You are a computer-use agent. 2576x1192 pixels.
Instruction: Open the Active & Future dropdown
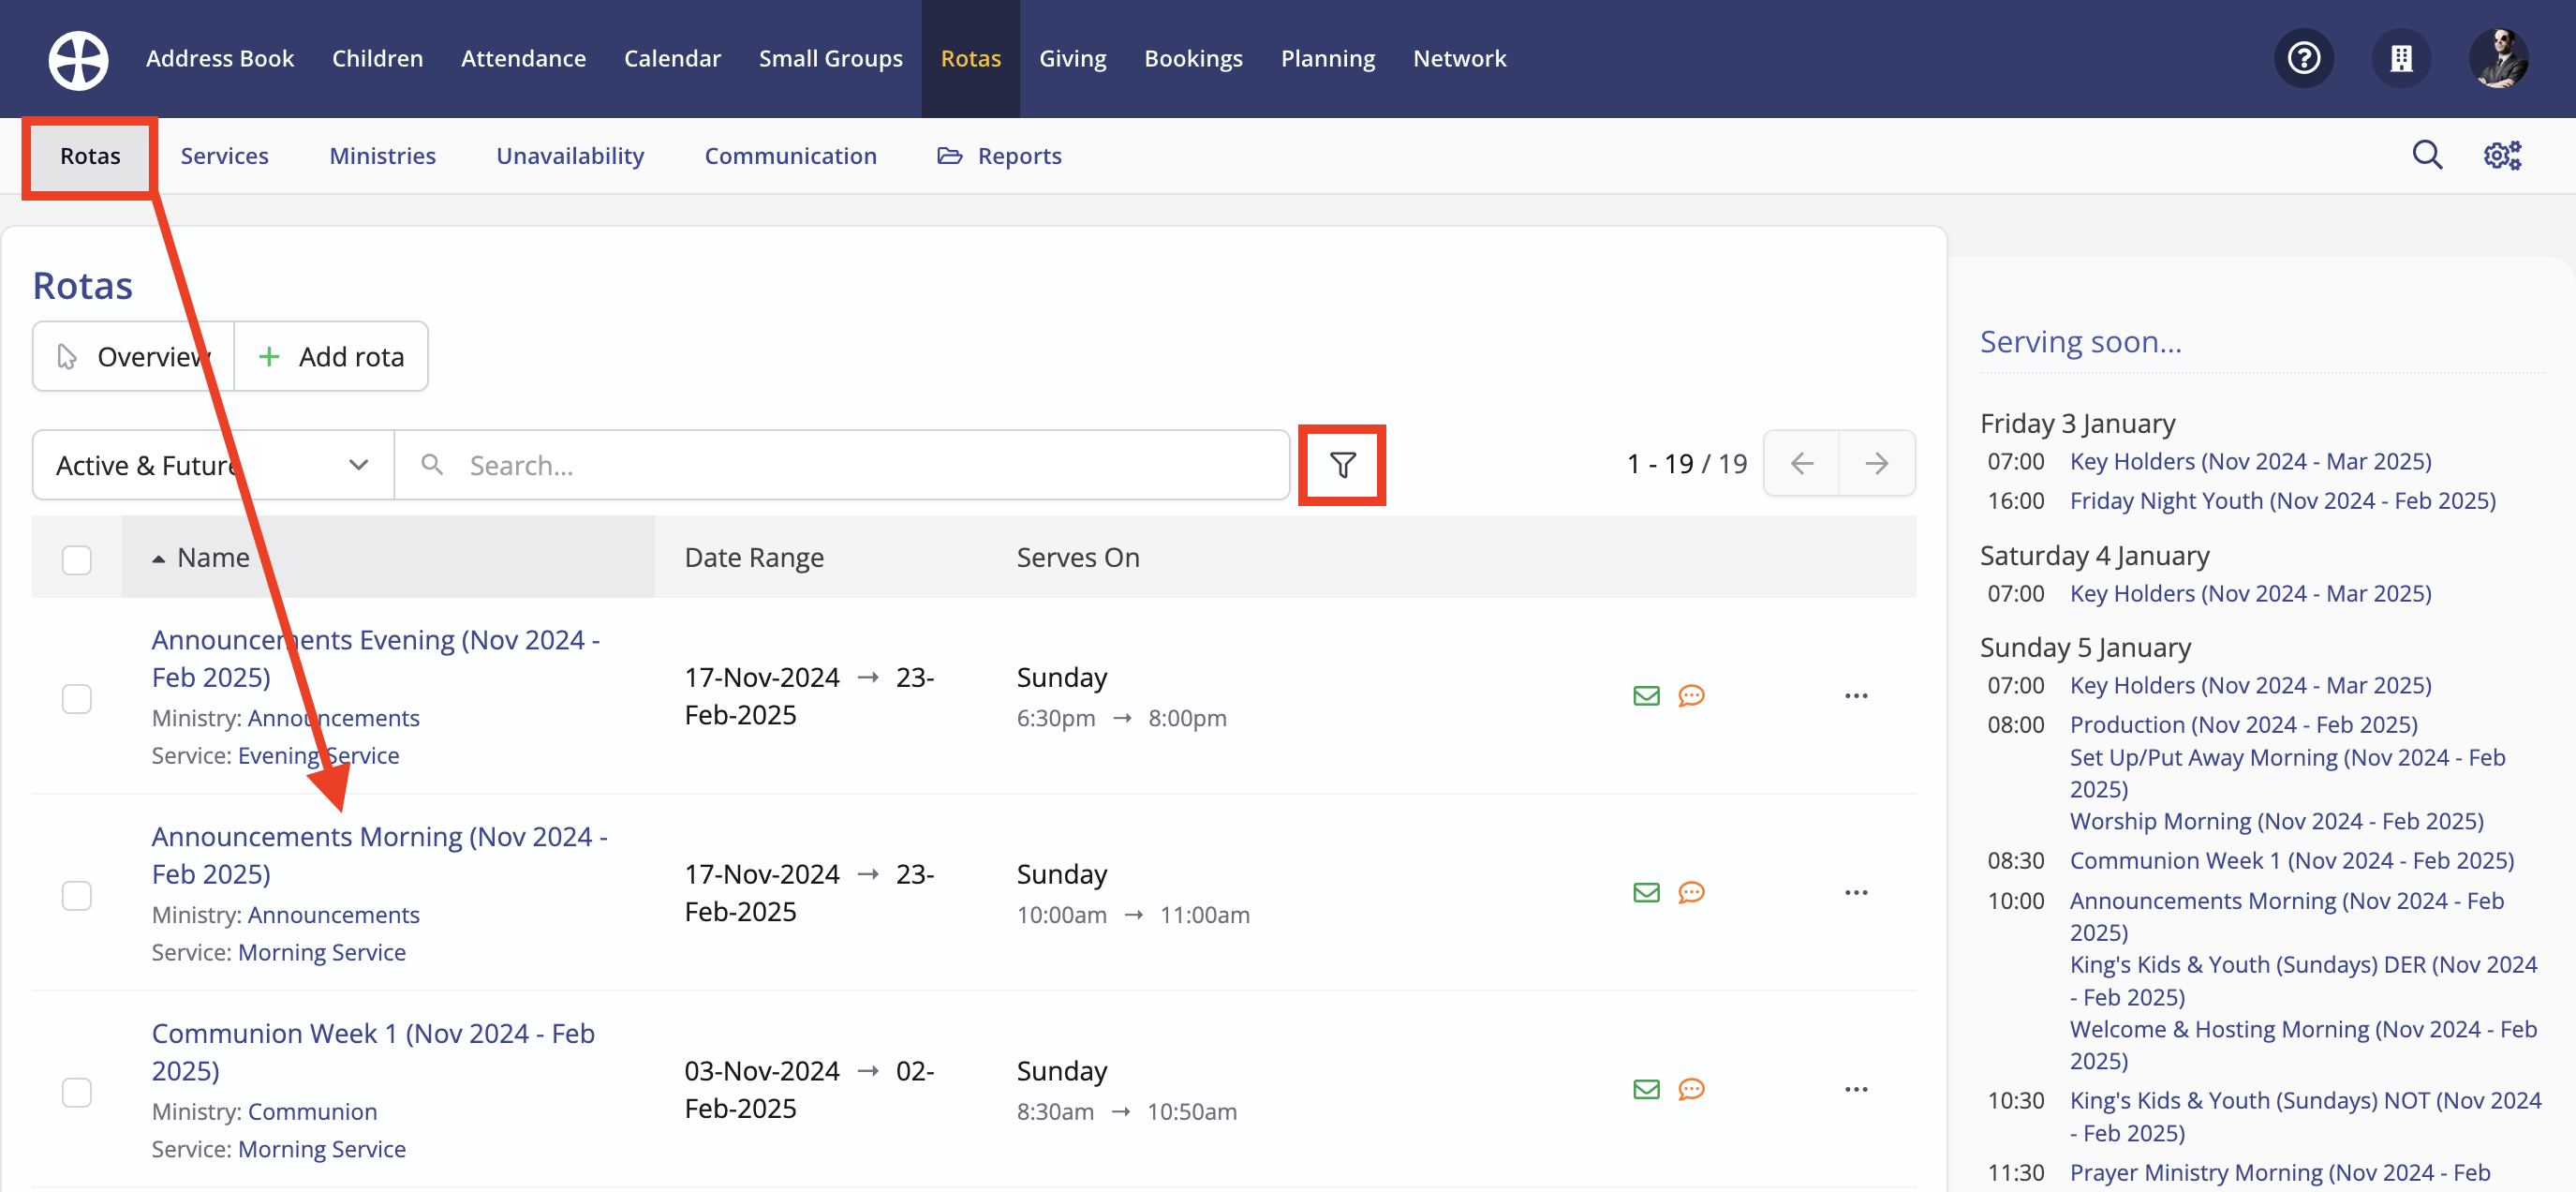coord(210,464)
